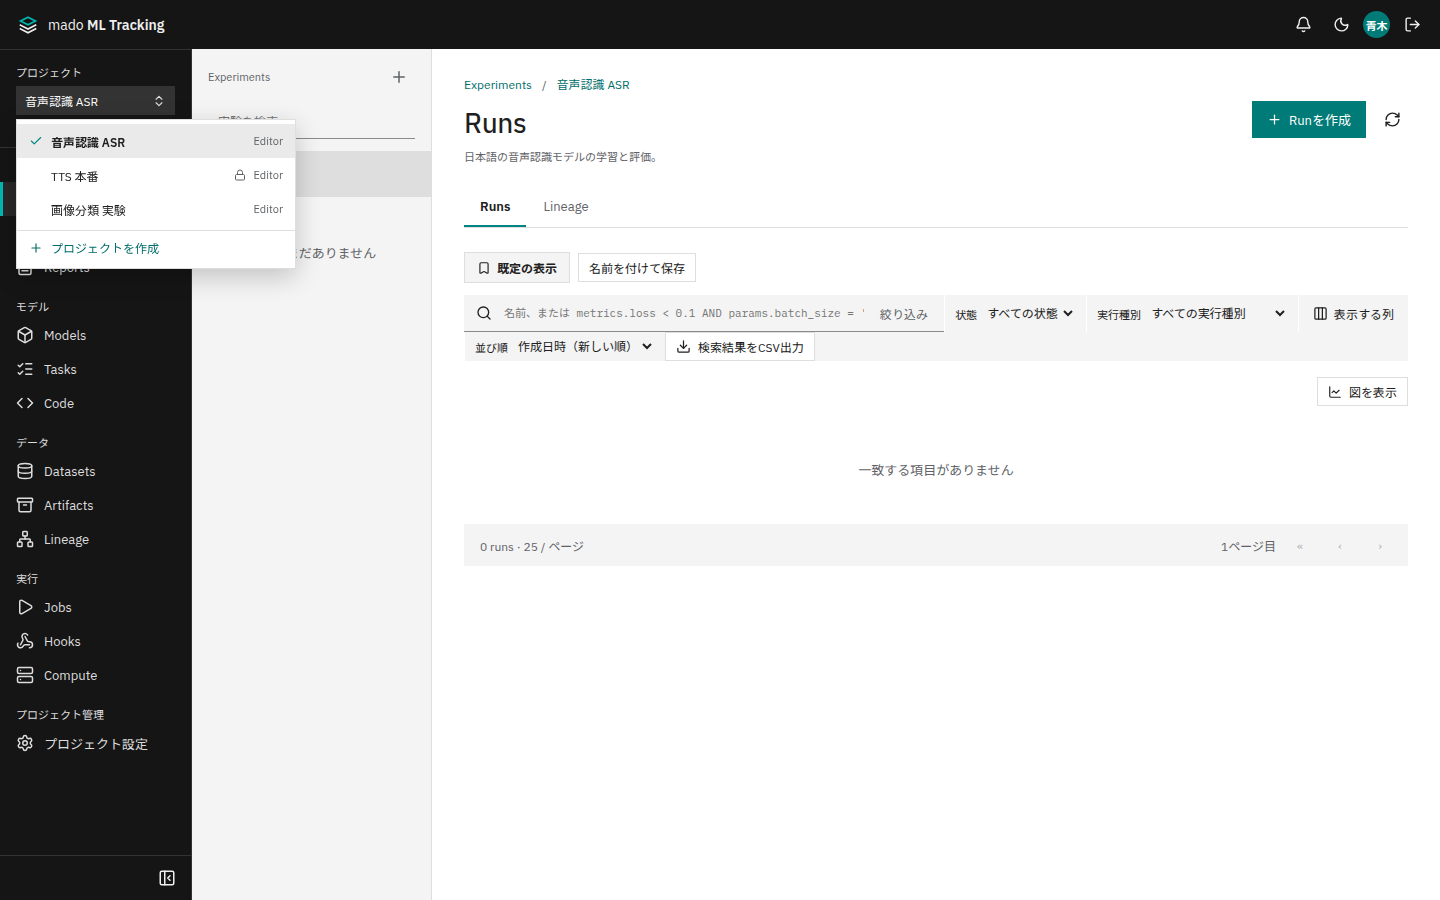Focus the runs search query field
1440x900 pixels.
coord(683,313)
